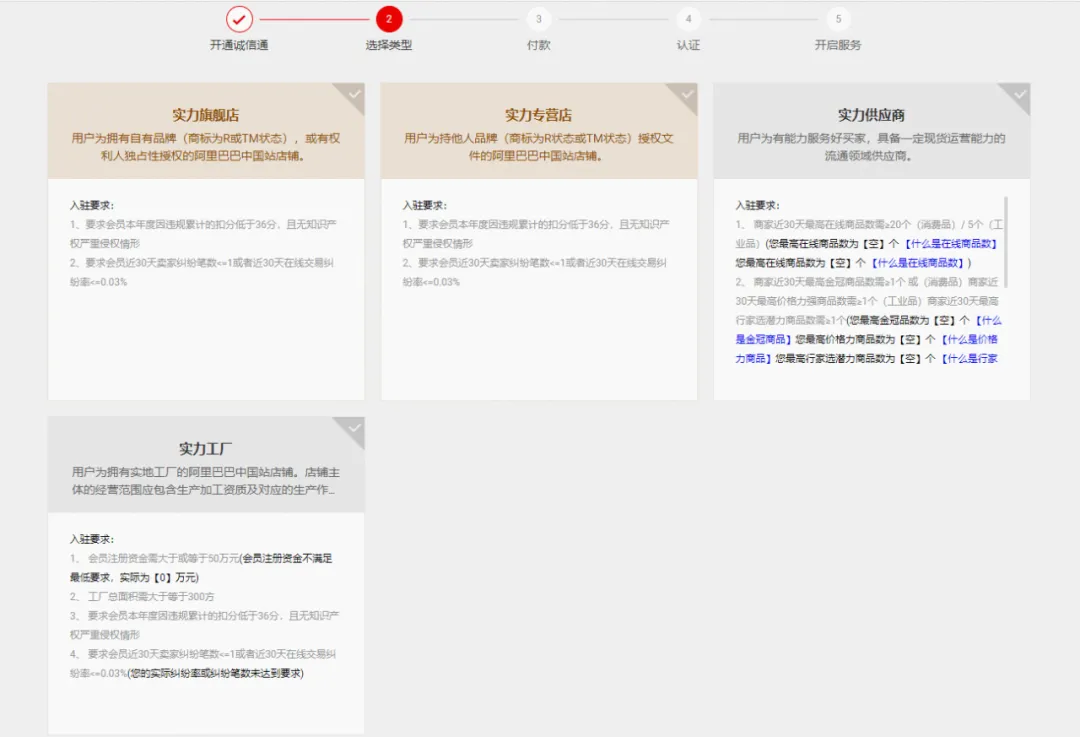Screen dimensions: 1080x737
Task: Open the 什么是行家 help link
Action: tap(970, 358)
